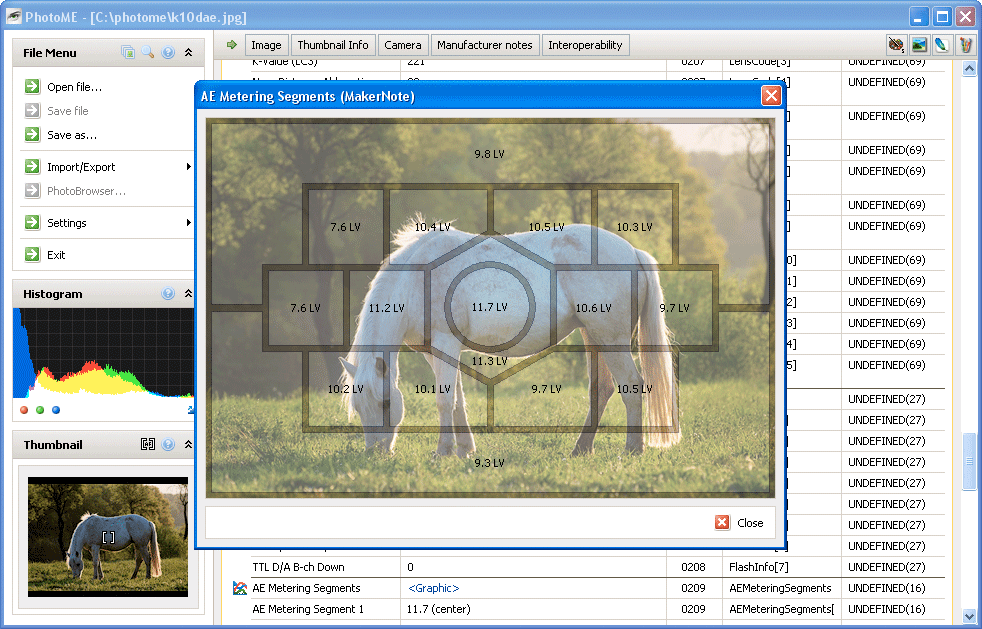Click the 10.6 LV metering segment
The height and width of the screenshot is (629, 982).
pos(593,308)
